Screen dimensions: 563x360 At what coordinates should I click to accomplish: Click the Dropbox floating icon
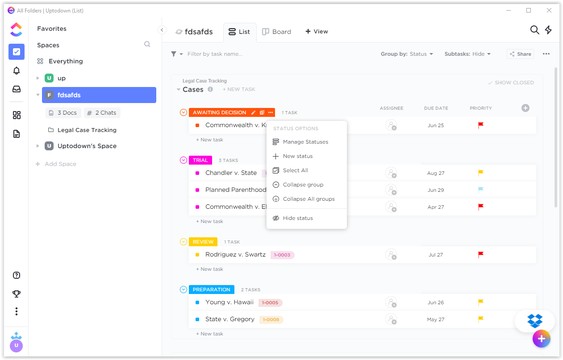(x=535, y=320)
